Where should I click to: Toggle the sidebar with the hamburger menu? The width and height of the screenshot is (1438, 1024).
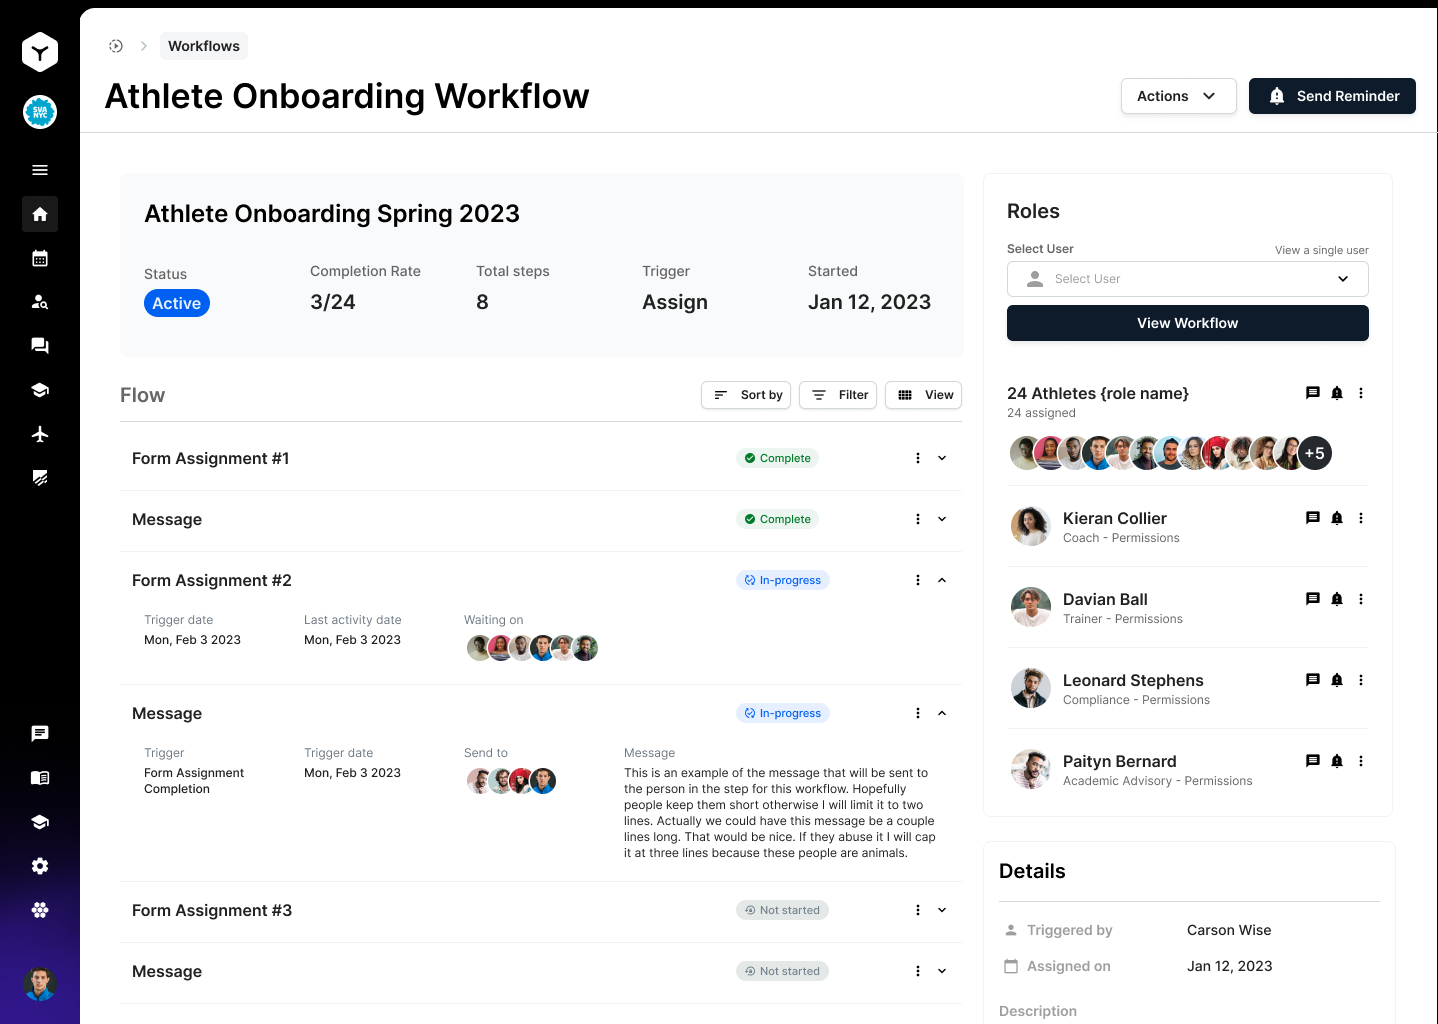pyautogui.click(x=40, y=170)
